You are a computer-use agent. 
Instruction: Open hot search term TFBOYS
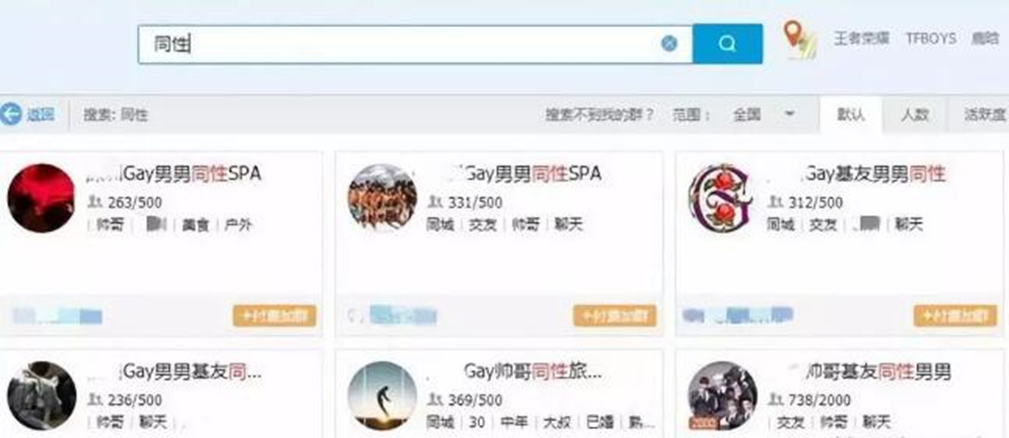click(x=930, y=39)
